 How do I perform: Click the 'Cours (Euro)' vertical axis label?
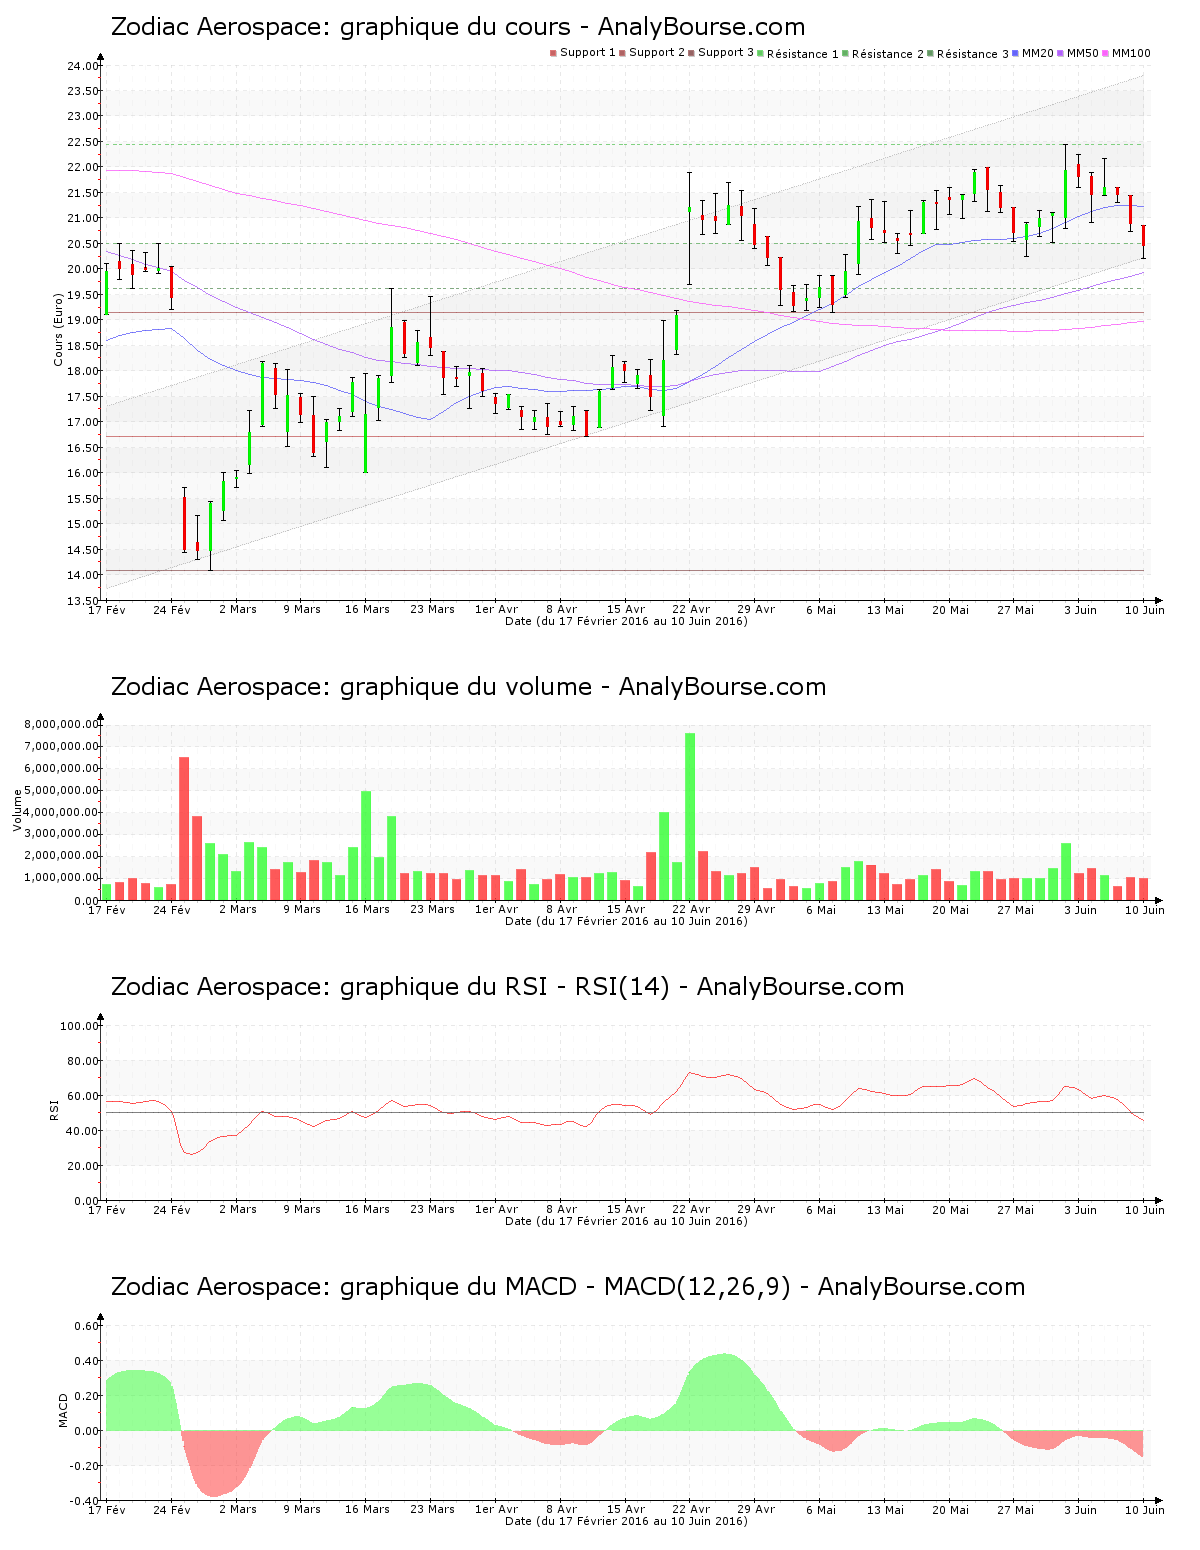tap(58, 328)
